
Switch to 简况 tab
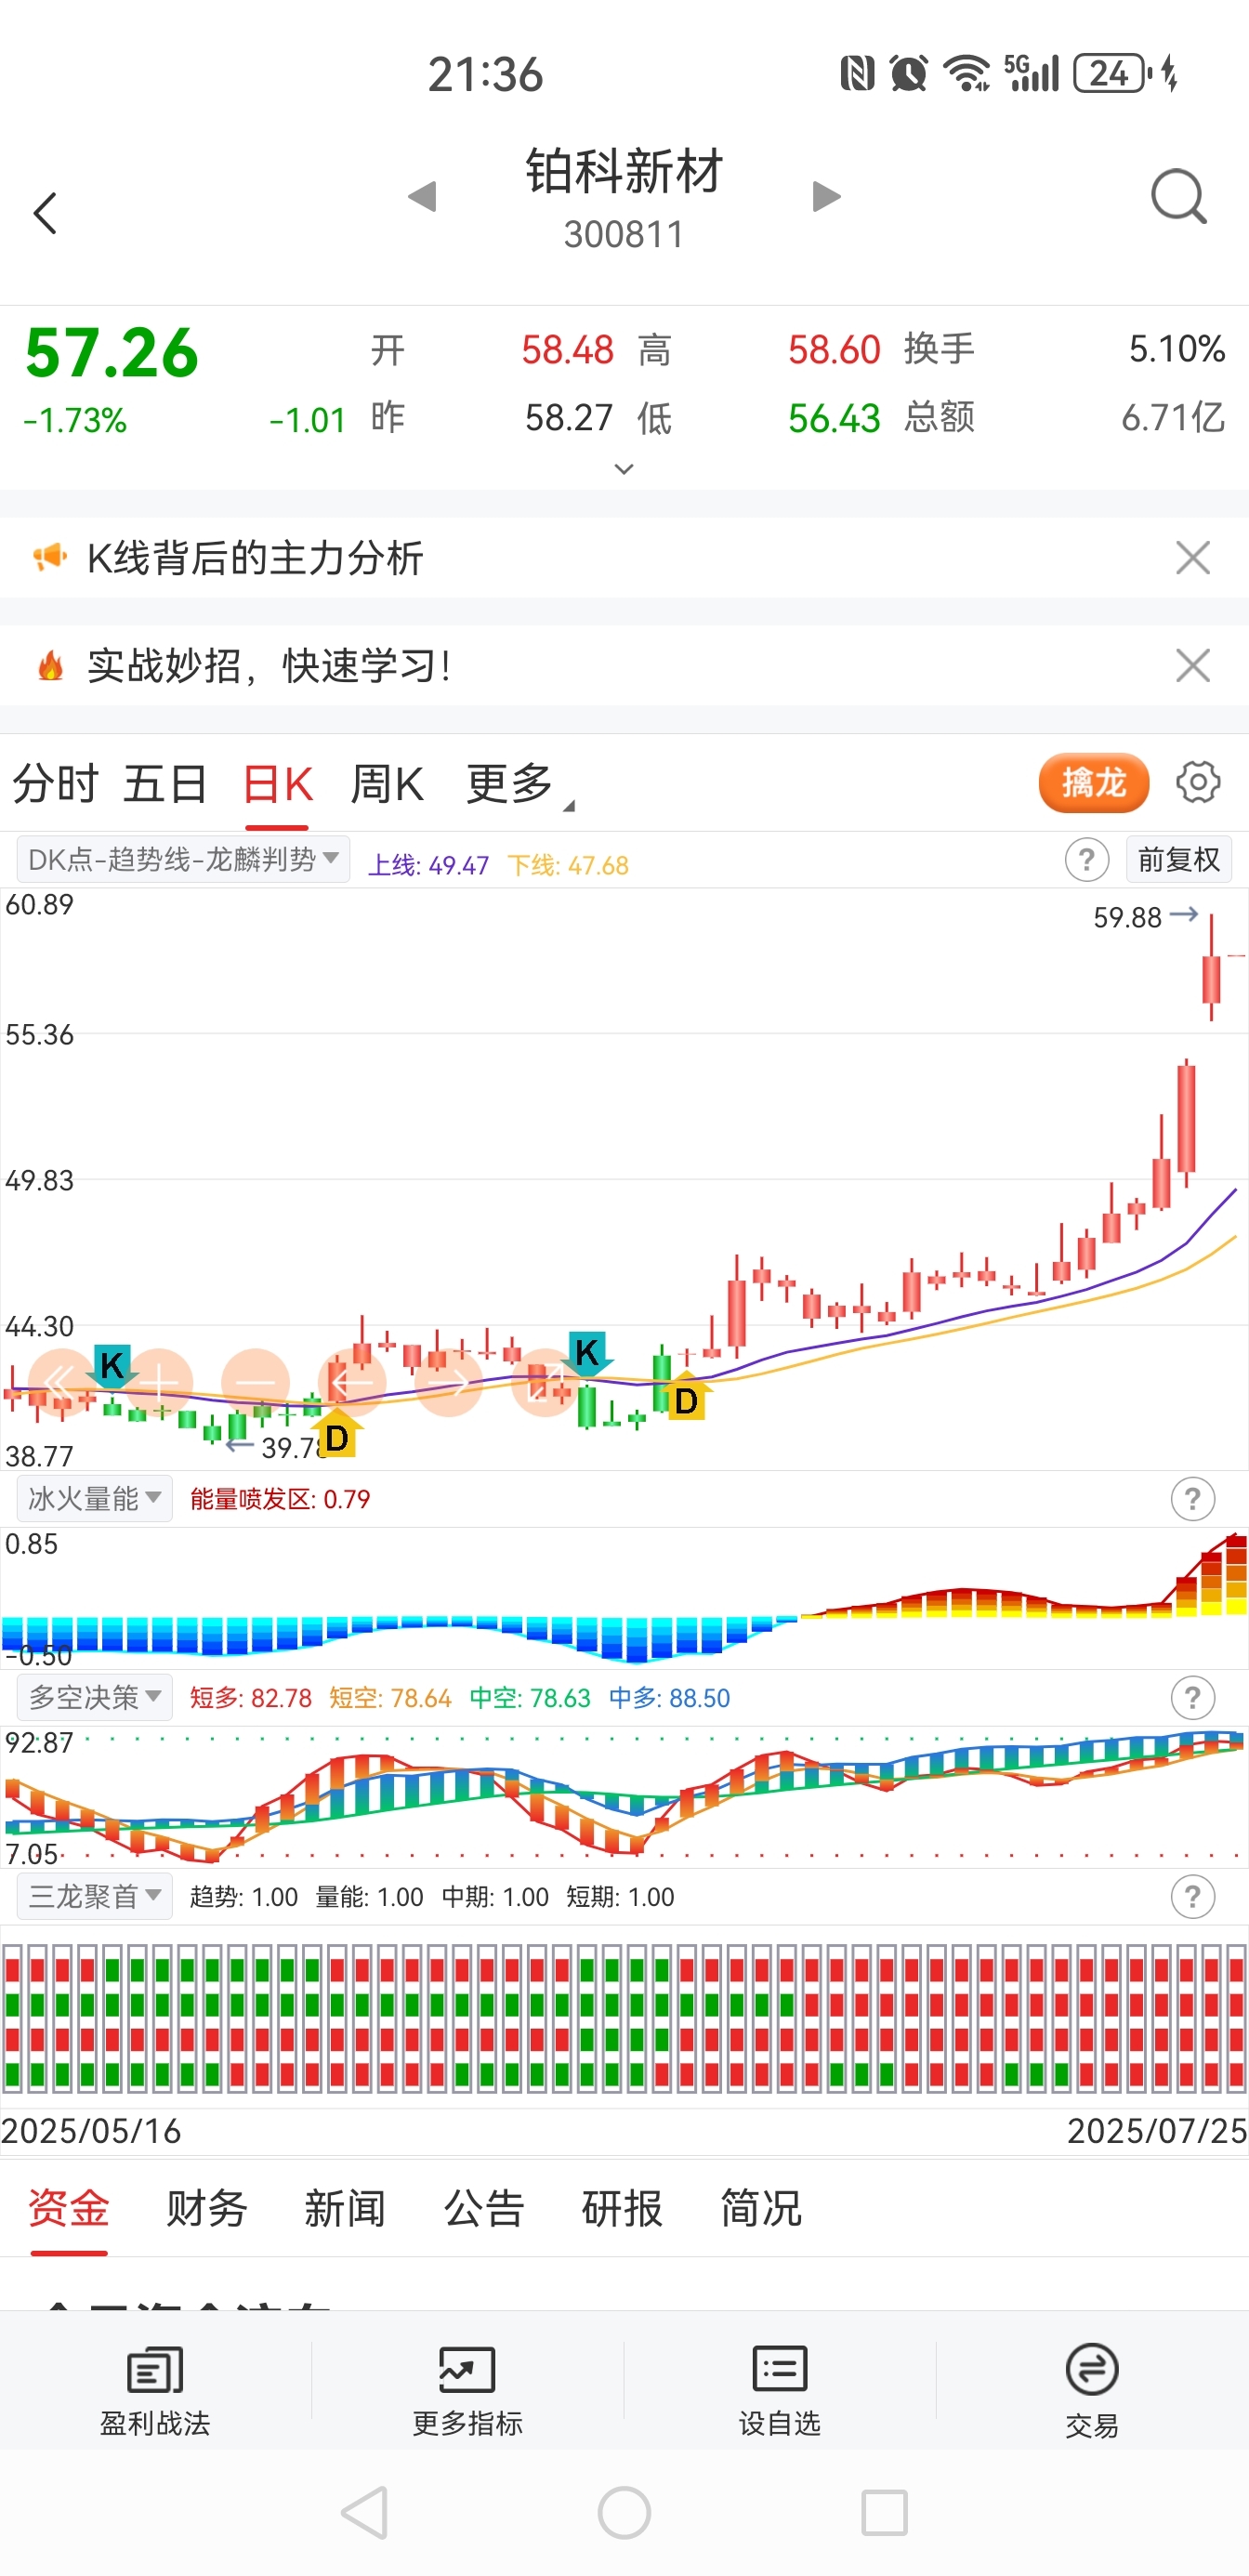[x=761, y=2209]
